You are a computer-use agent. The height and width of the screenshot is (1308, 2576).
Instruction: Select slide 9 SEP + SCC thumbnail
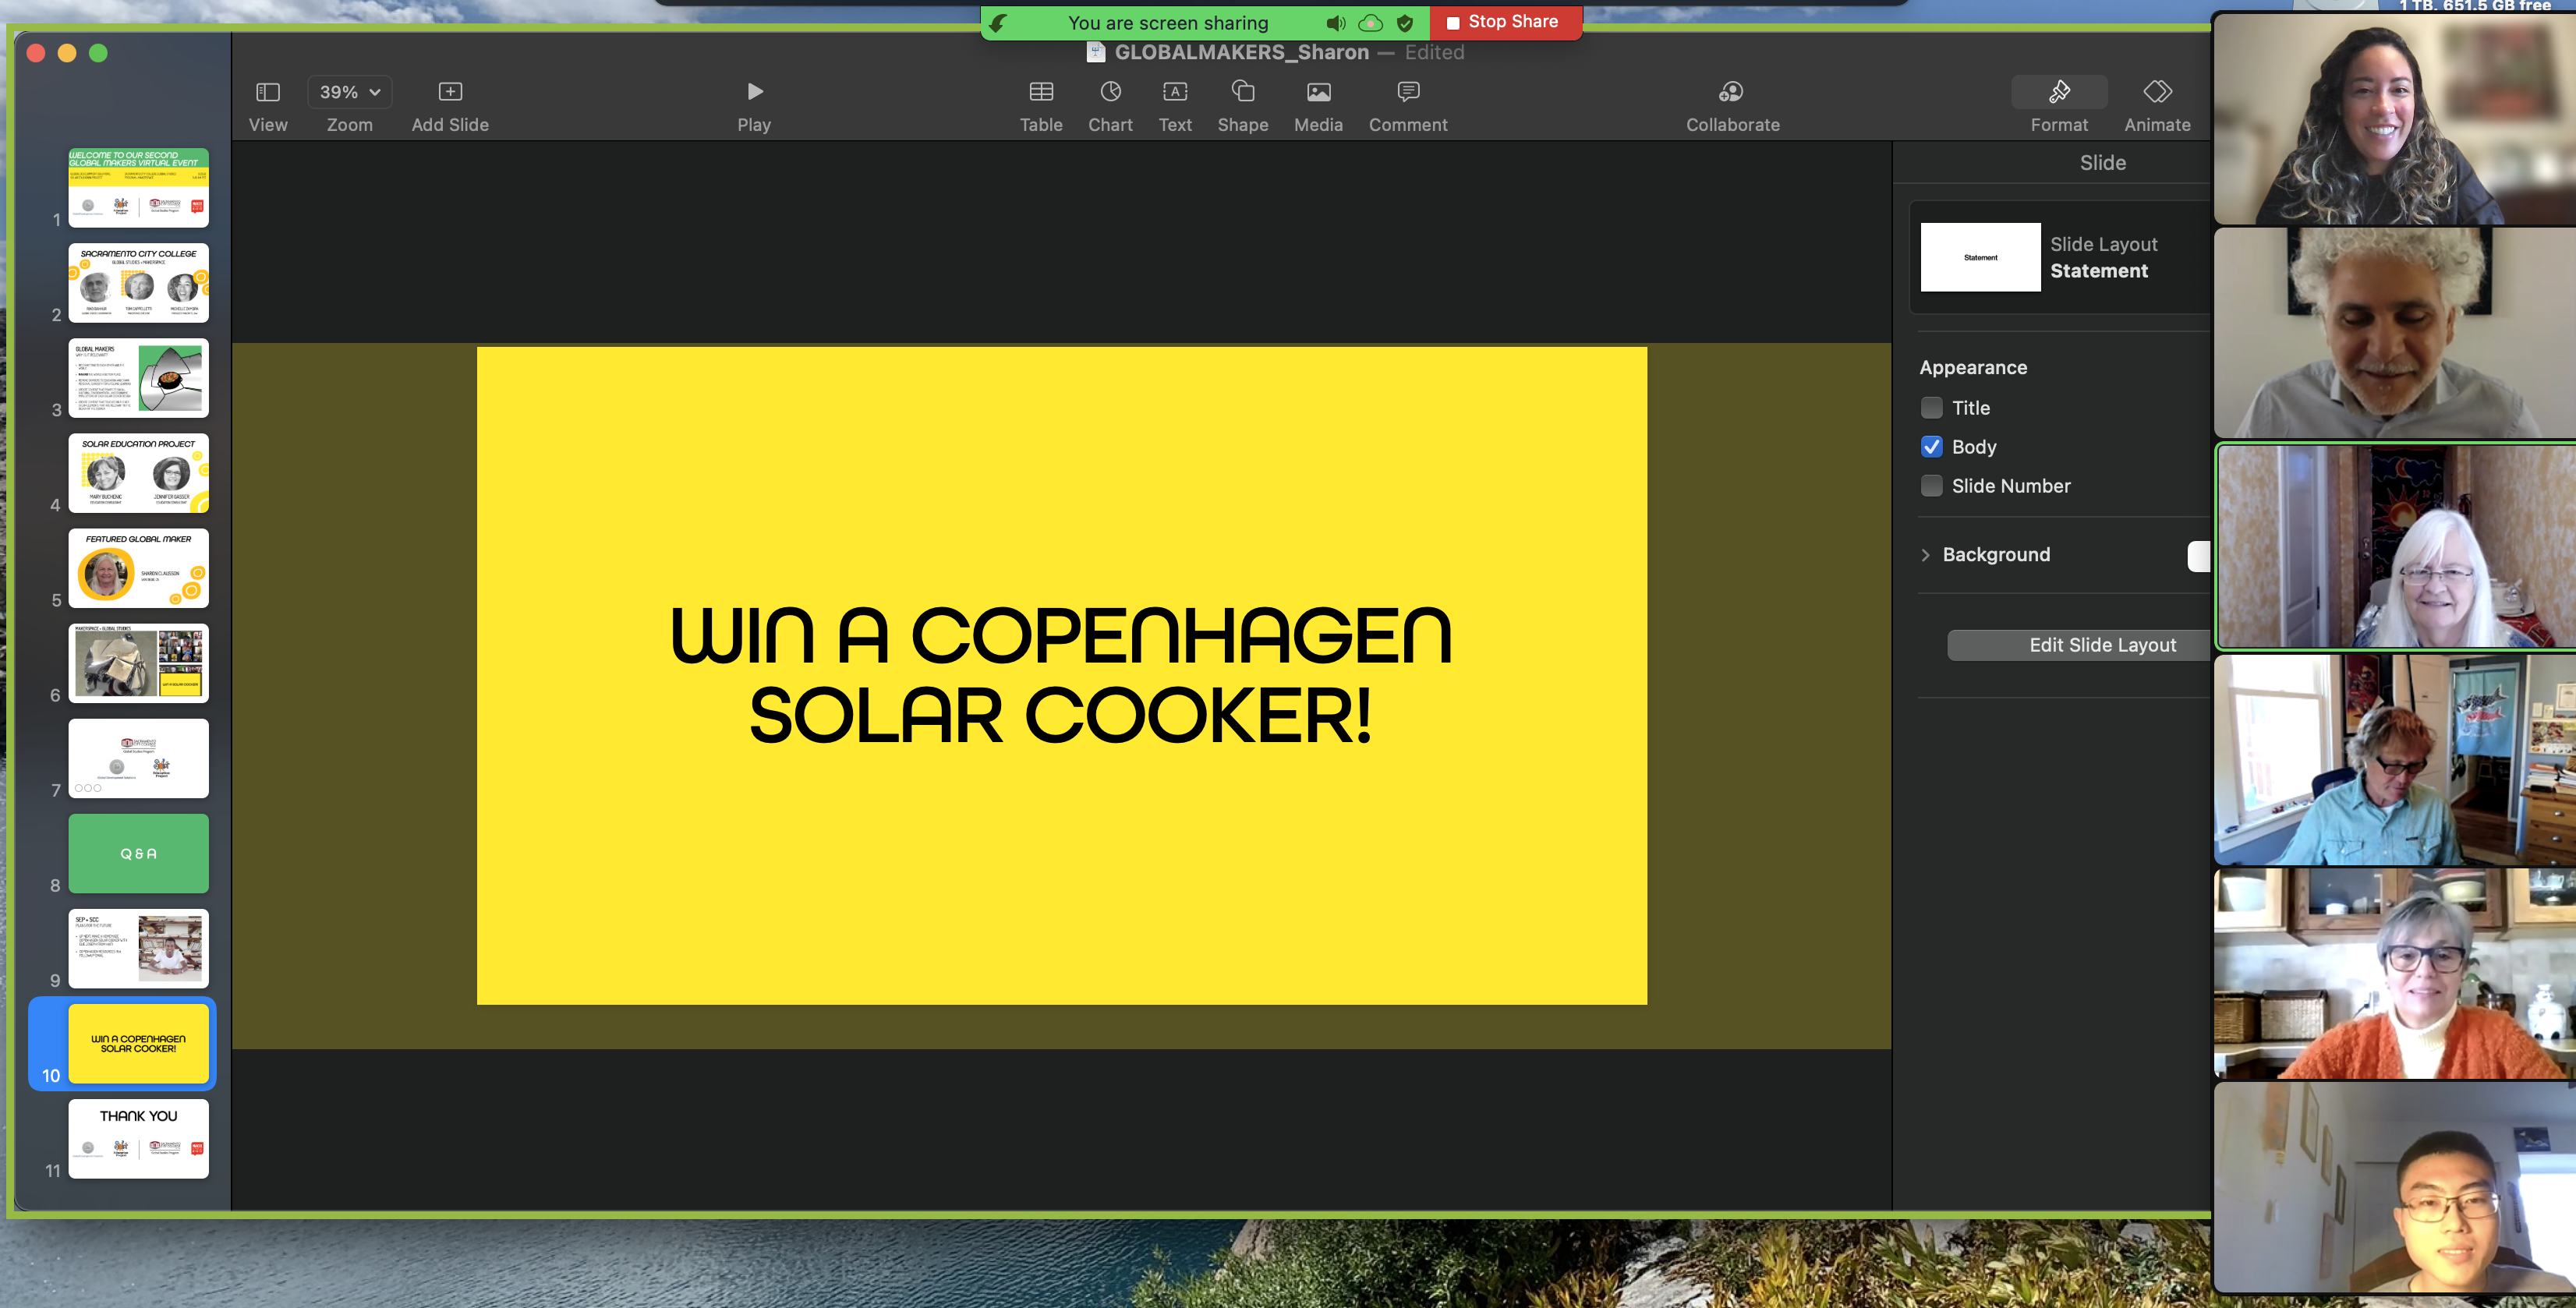click(x=138, y=948)
